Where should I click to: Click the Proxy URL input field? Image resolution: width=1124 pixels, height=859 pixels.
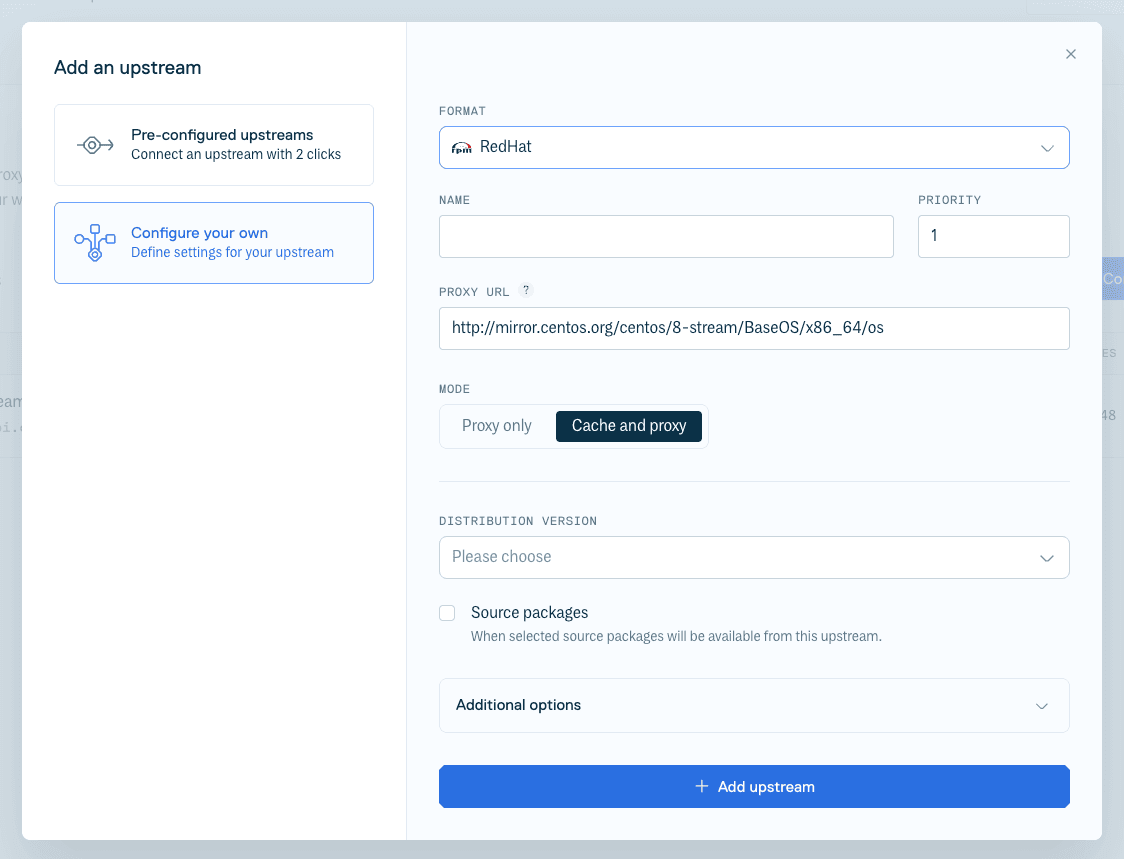pyautogui.click(x=754, y=328)
